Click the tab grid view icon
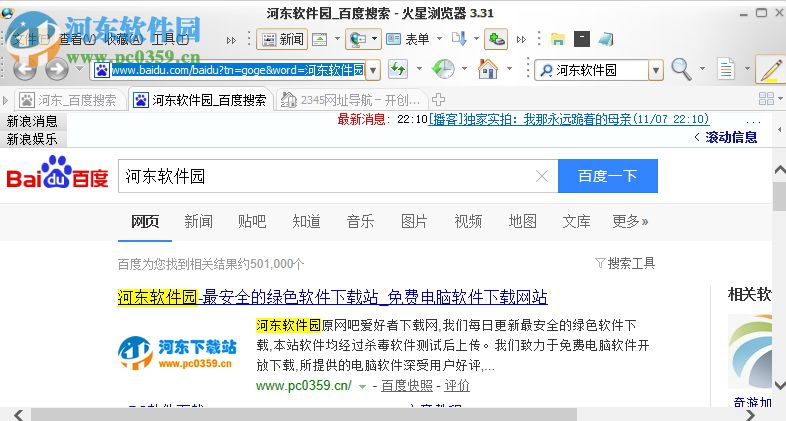The height and width of the screenshot is (421, 786). pyautogui.click(x=766, y=99)
